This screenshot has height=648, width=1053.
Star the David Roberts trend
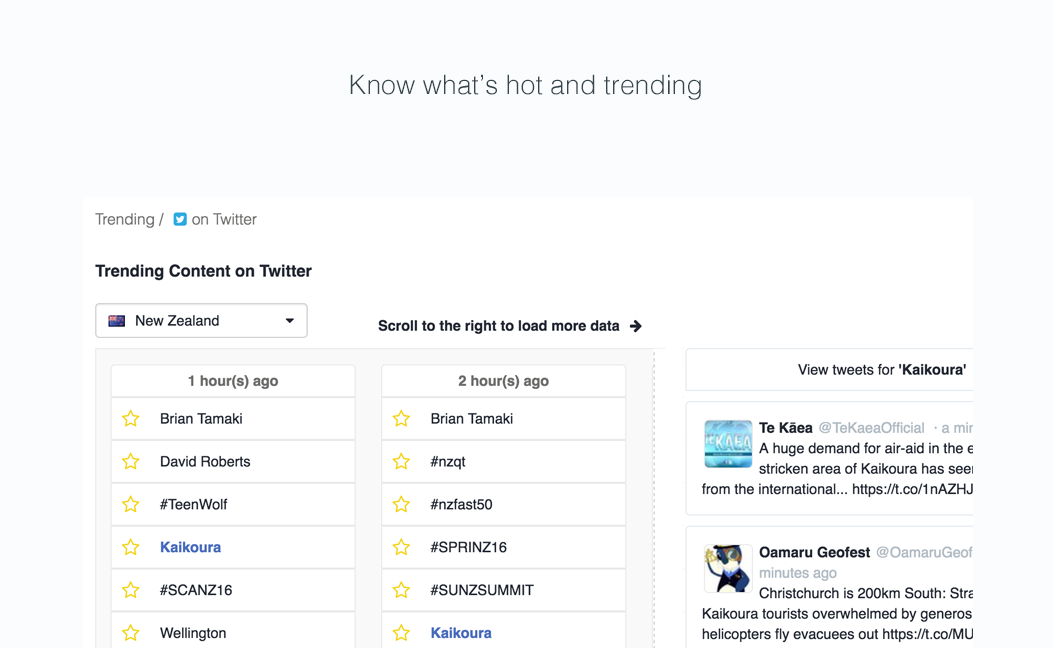[x=130, y=461]
